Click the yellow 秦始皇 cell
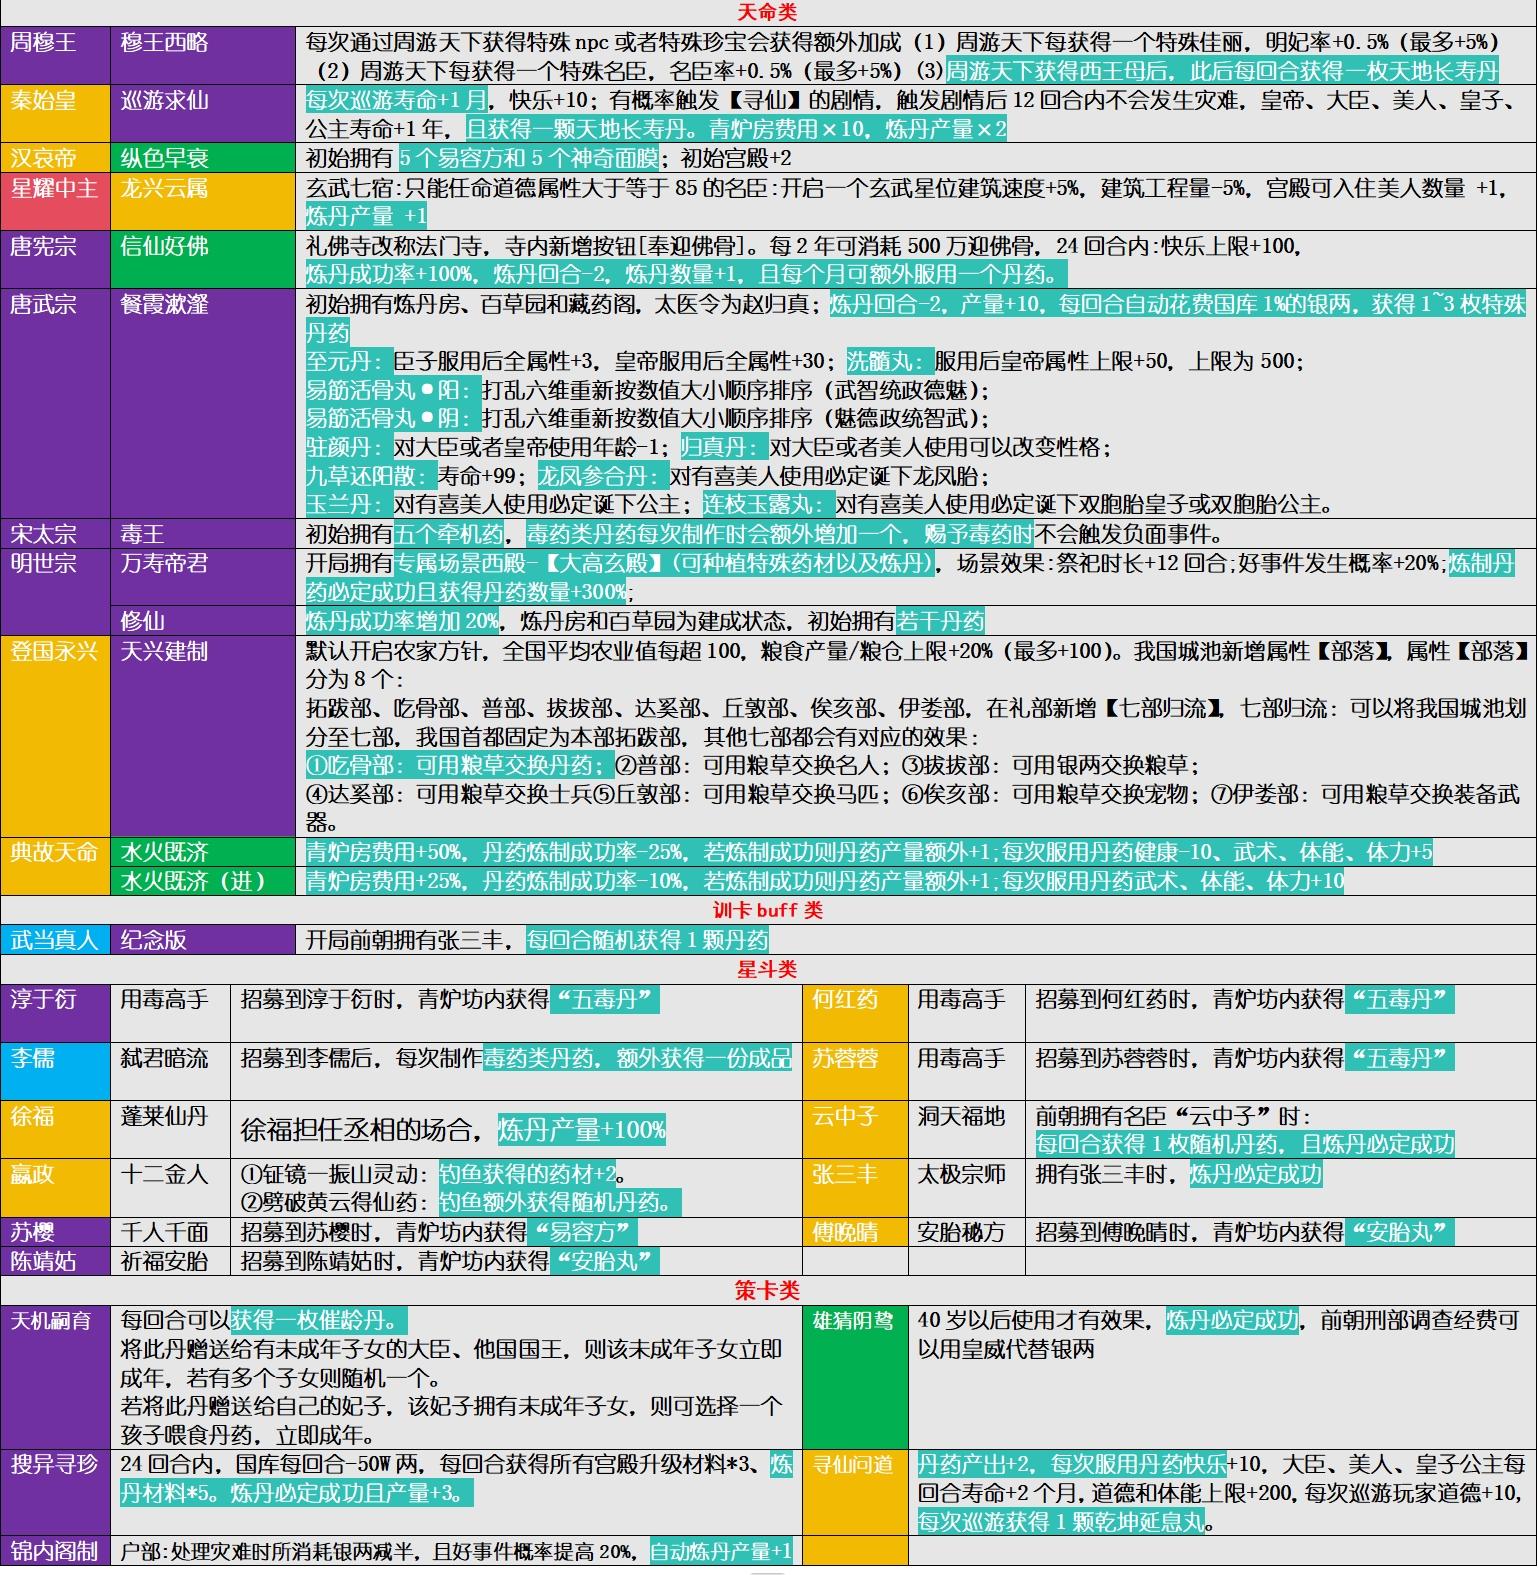This screenshot has width=1538, height=1575. pos(55,114)
